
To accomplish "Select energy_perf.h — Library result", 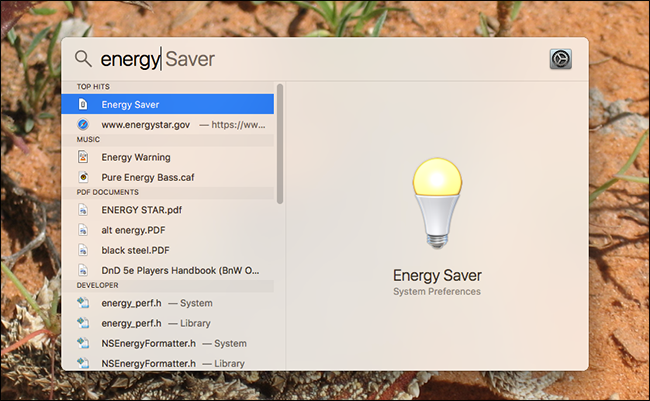I will coord(167,323).
